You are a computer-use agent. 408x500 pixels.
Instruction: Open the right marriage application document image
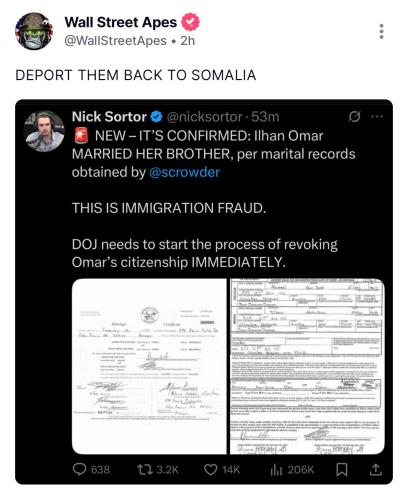click(307, 366)
